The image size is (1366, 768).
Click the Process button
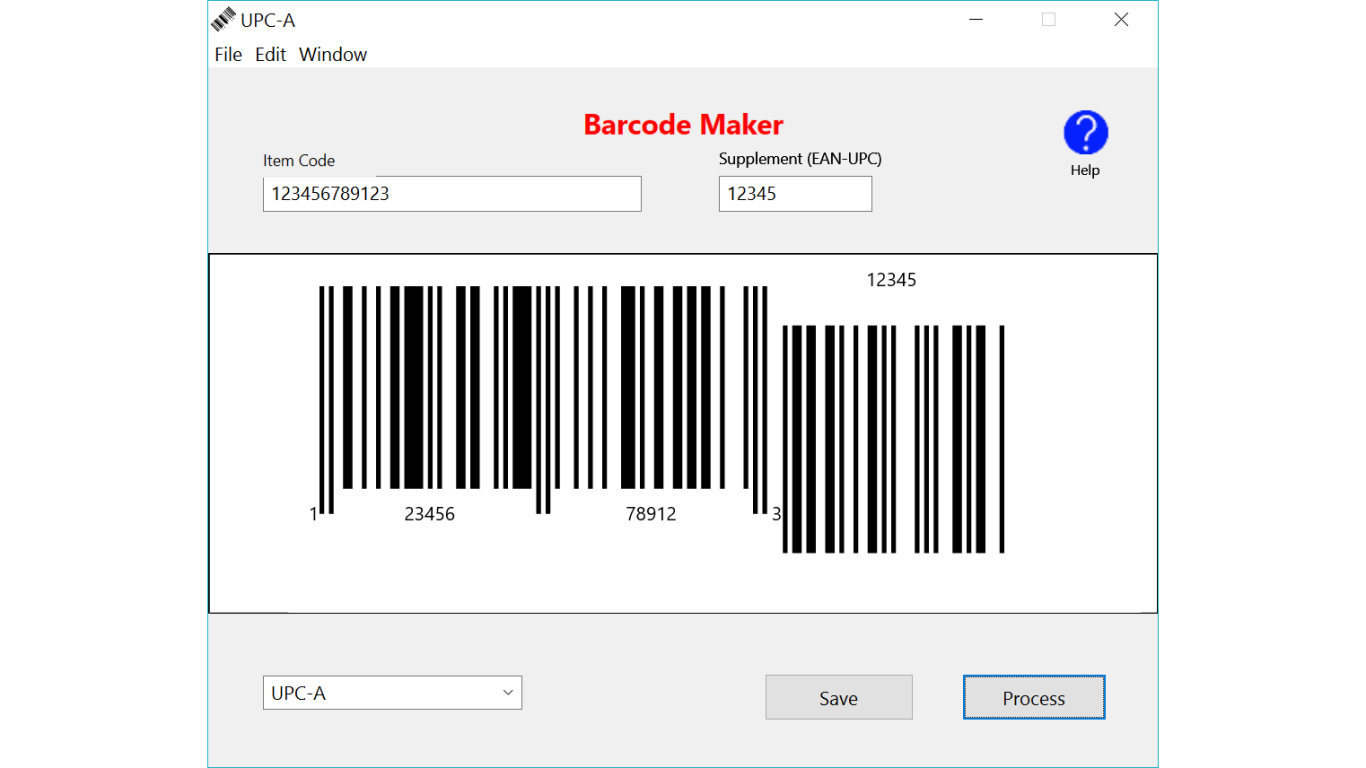(x=1034, y=698)
